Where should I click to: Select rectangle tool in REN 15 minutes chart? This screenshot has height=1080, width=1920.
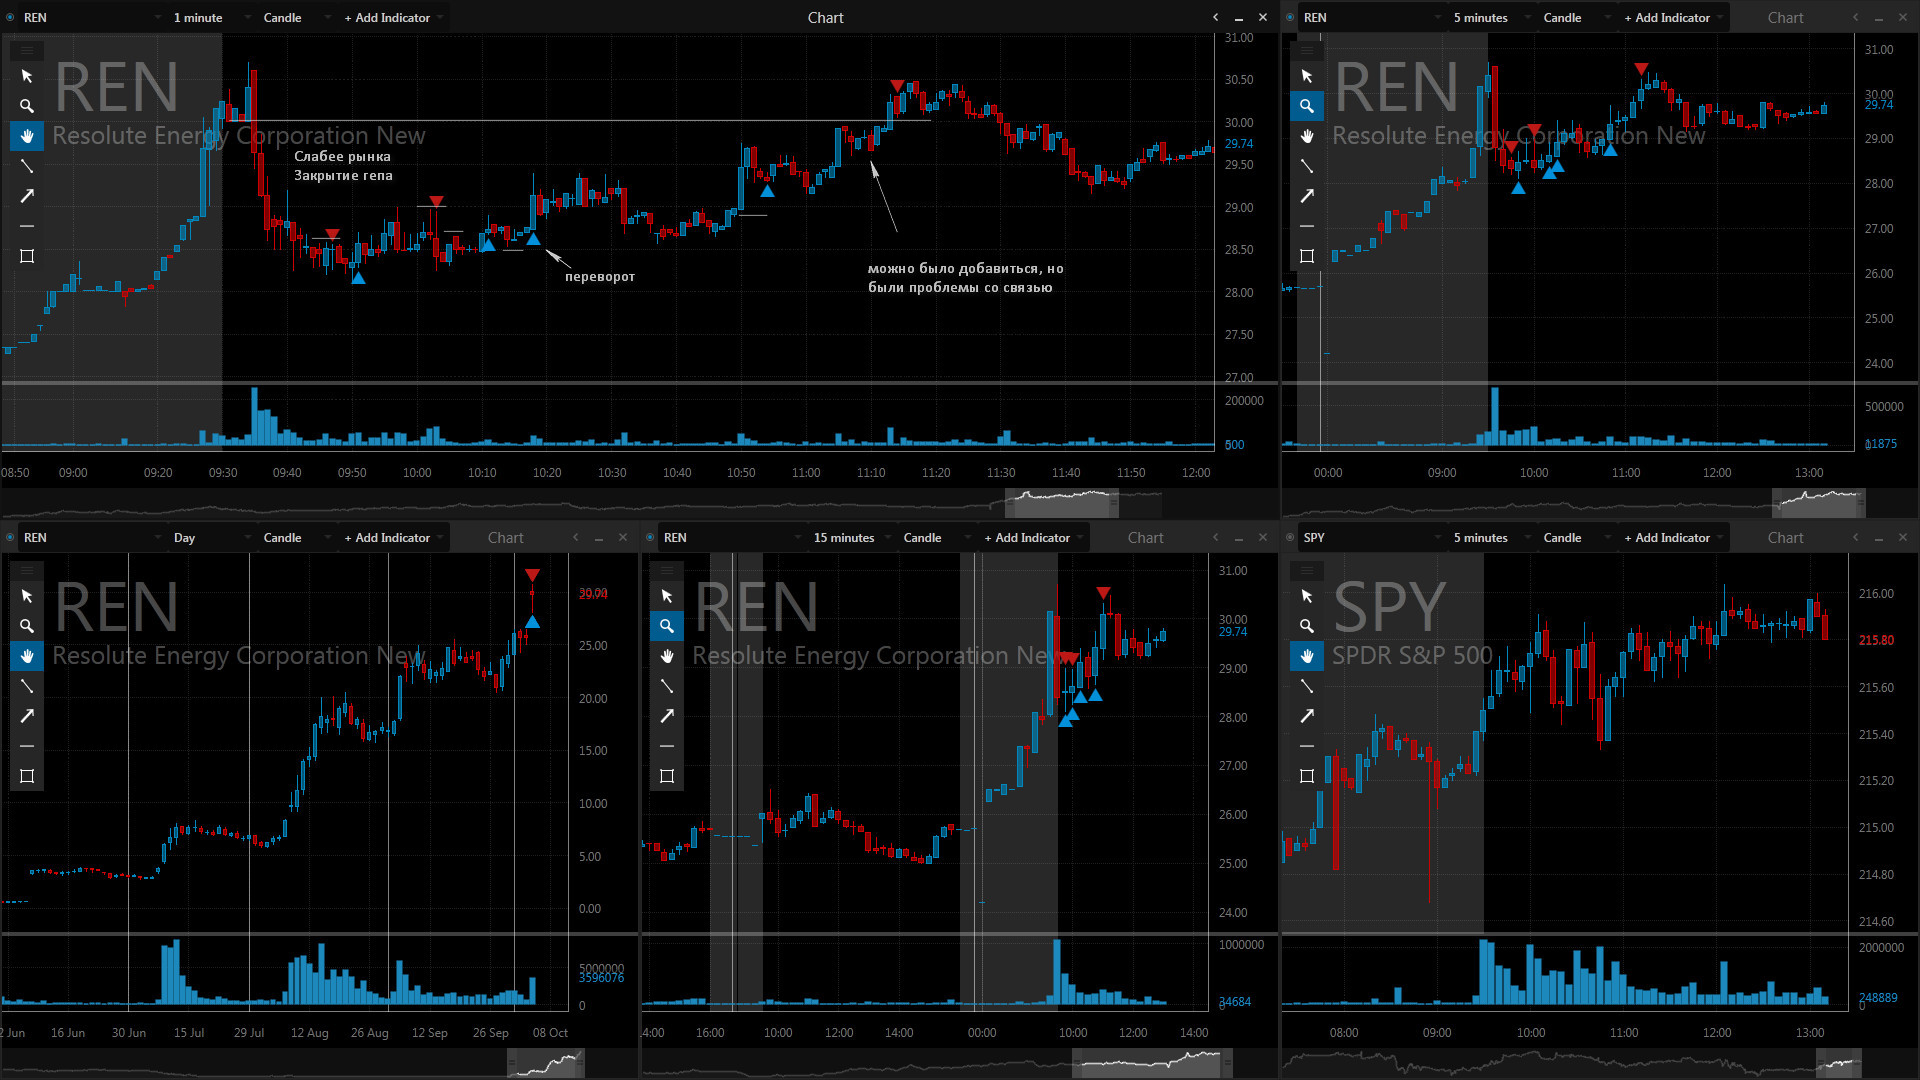[667, 776]
